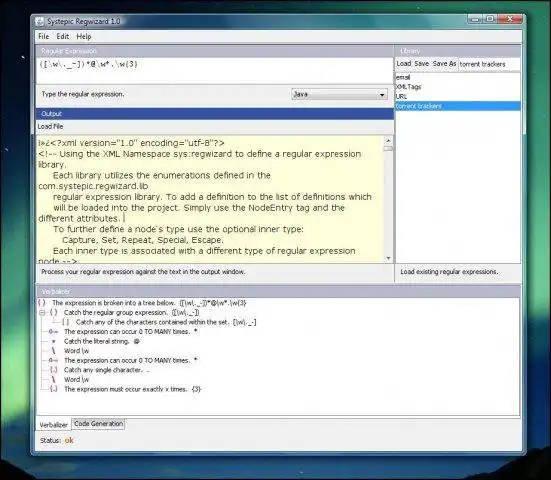Click the backslash icon of first 'Word \w' node
Screen dimensions: 551x480
point(53,351)
